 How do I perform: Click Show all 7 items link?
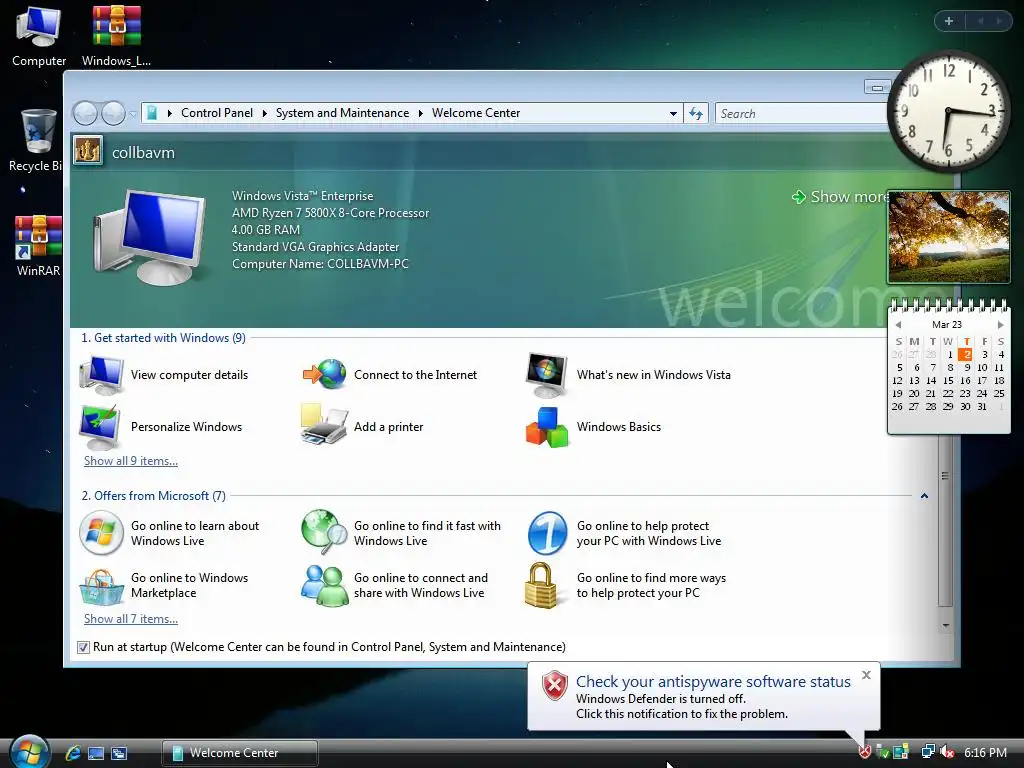point(131,619)
